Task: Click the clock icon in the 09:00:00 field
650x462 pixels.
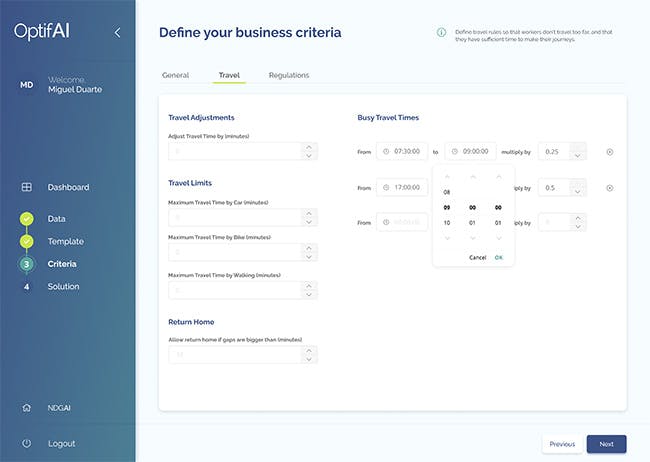Action: click(455, 151)
